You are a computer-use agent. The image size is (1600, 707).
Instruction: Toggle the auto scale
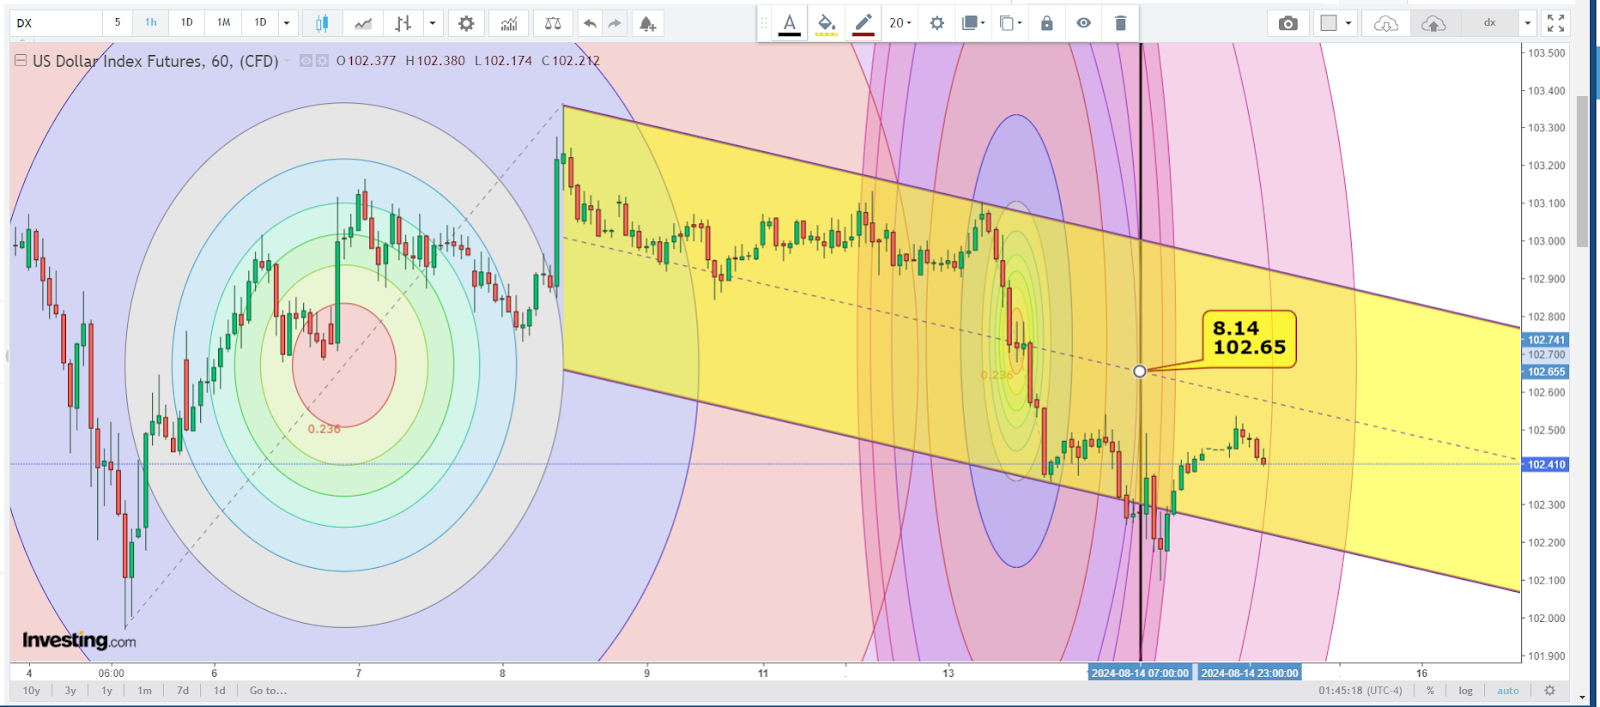[1508, 690]
